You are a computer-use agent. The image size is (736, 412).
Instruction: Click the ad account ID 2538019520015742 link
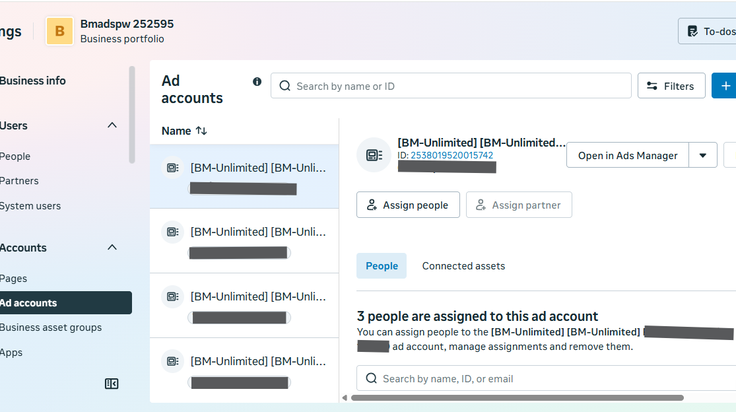[452, 155]
